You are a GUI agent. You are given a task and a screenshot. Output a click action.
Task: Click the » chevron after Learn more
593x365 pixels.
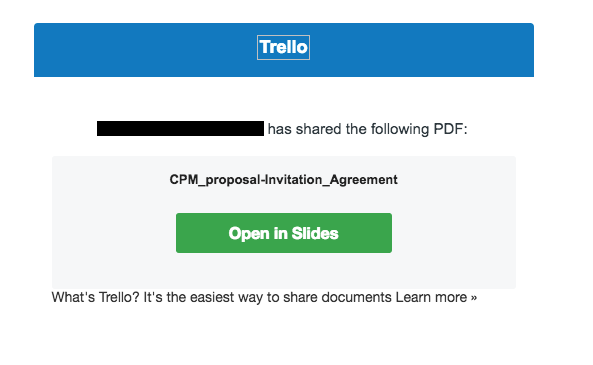[473, 298]
